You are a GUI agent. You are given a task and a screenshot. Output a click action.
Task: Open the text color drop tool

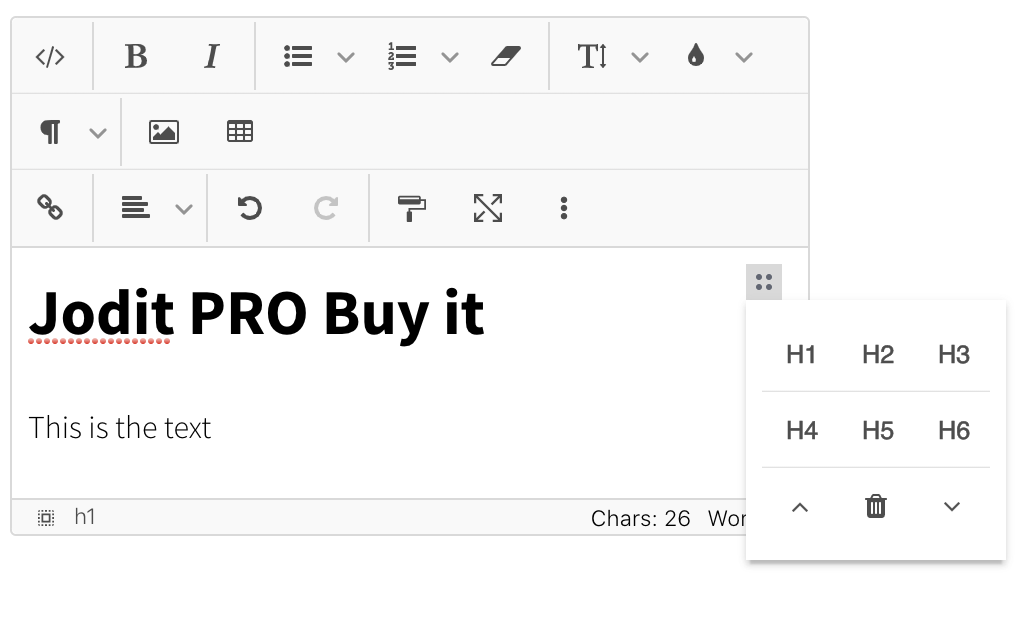(x=696, y=56)
